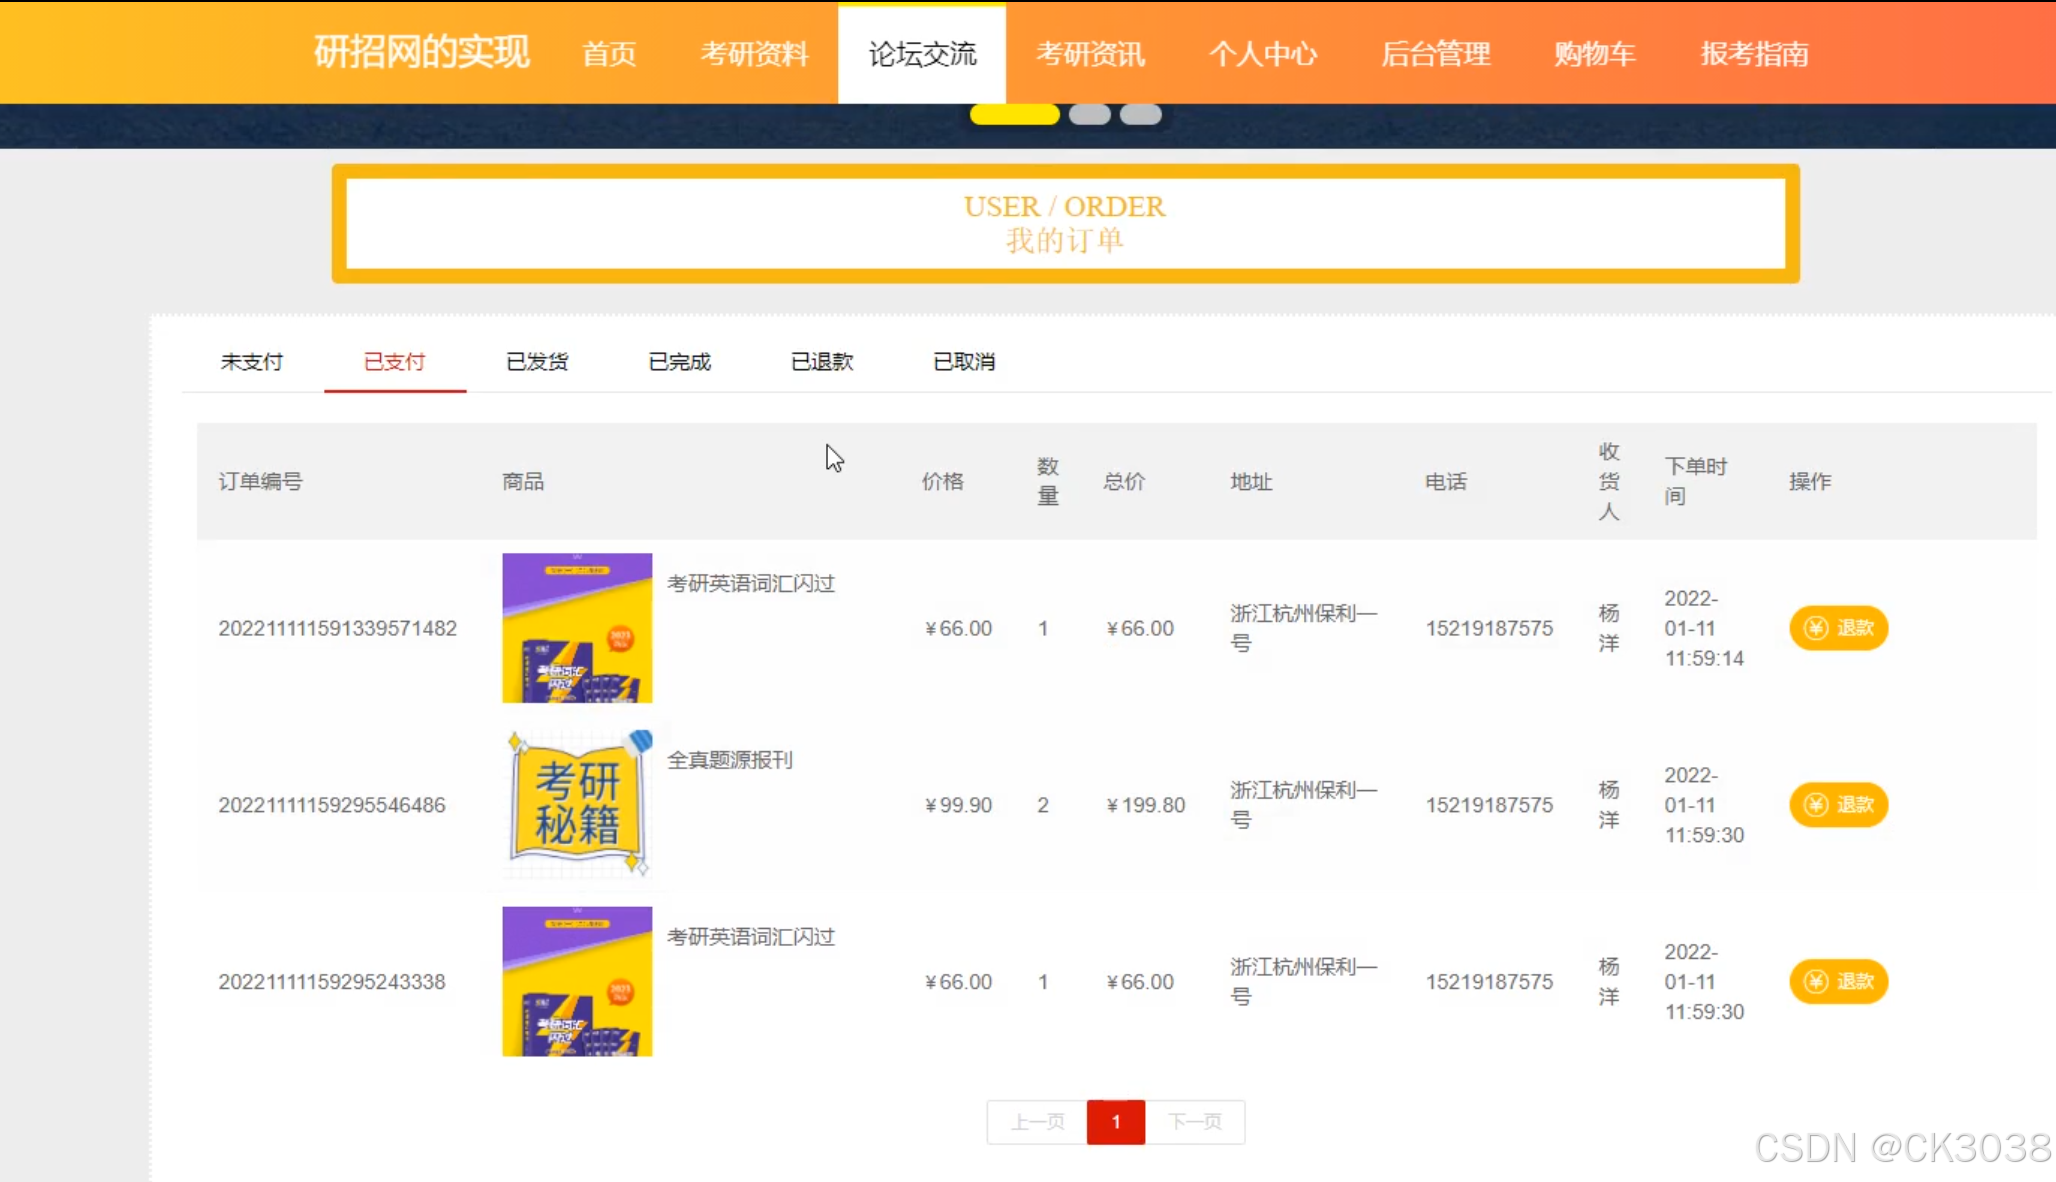
Task: Click 下一页 pagination button
Action: tap(1195, 1122)
